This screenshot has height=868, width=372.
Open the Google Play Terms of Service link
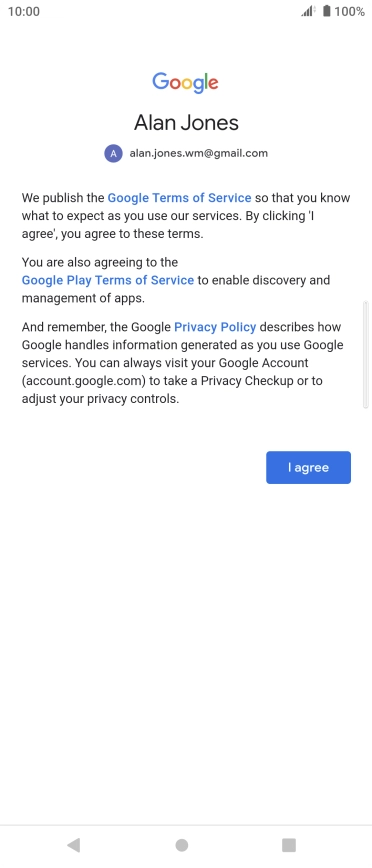click(108, 280)
